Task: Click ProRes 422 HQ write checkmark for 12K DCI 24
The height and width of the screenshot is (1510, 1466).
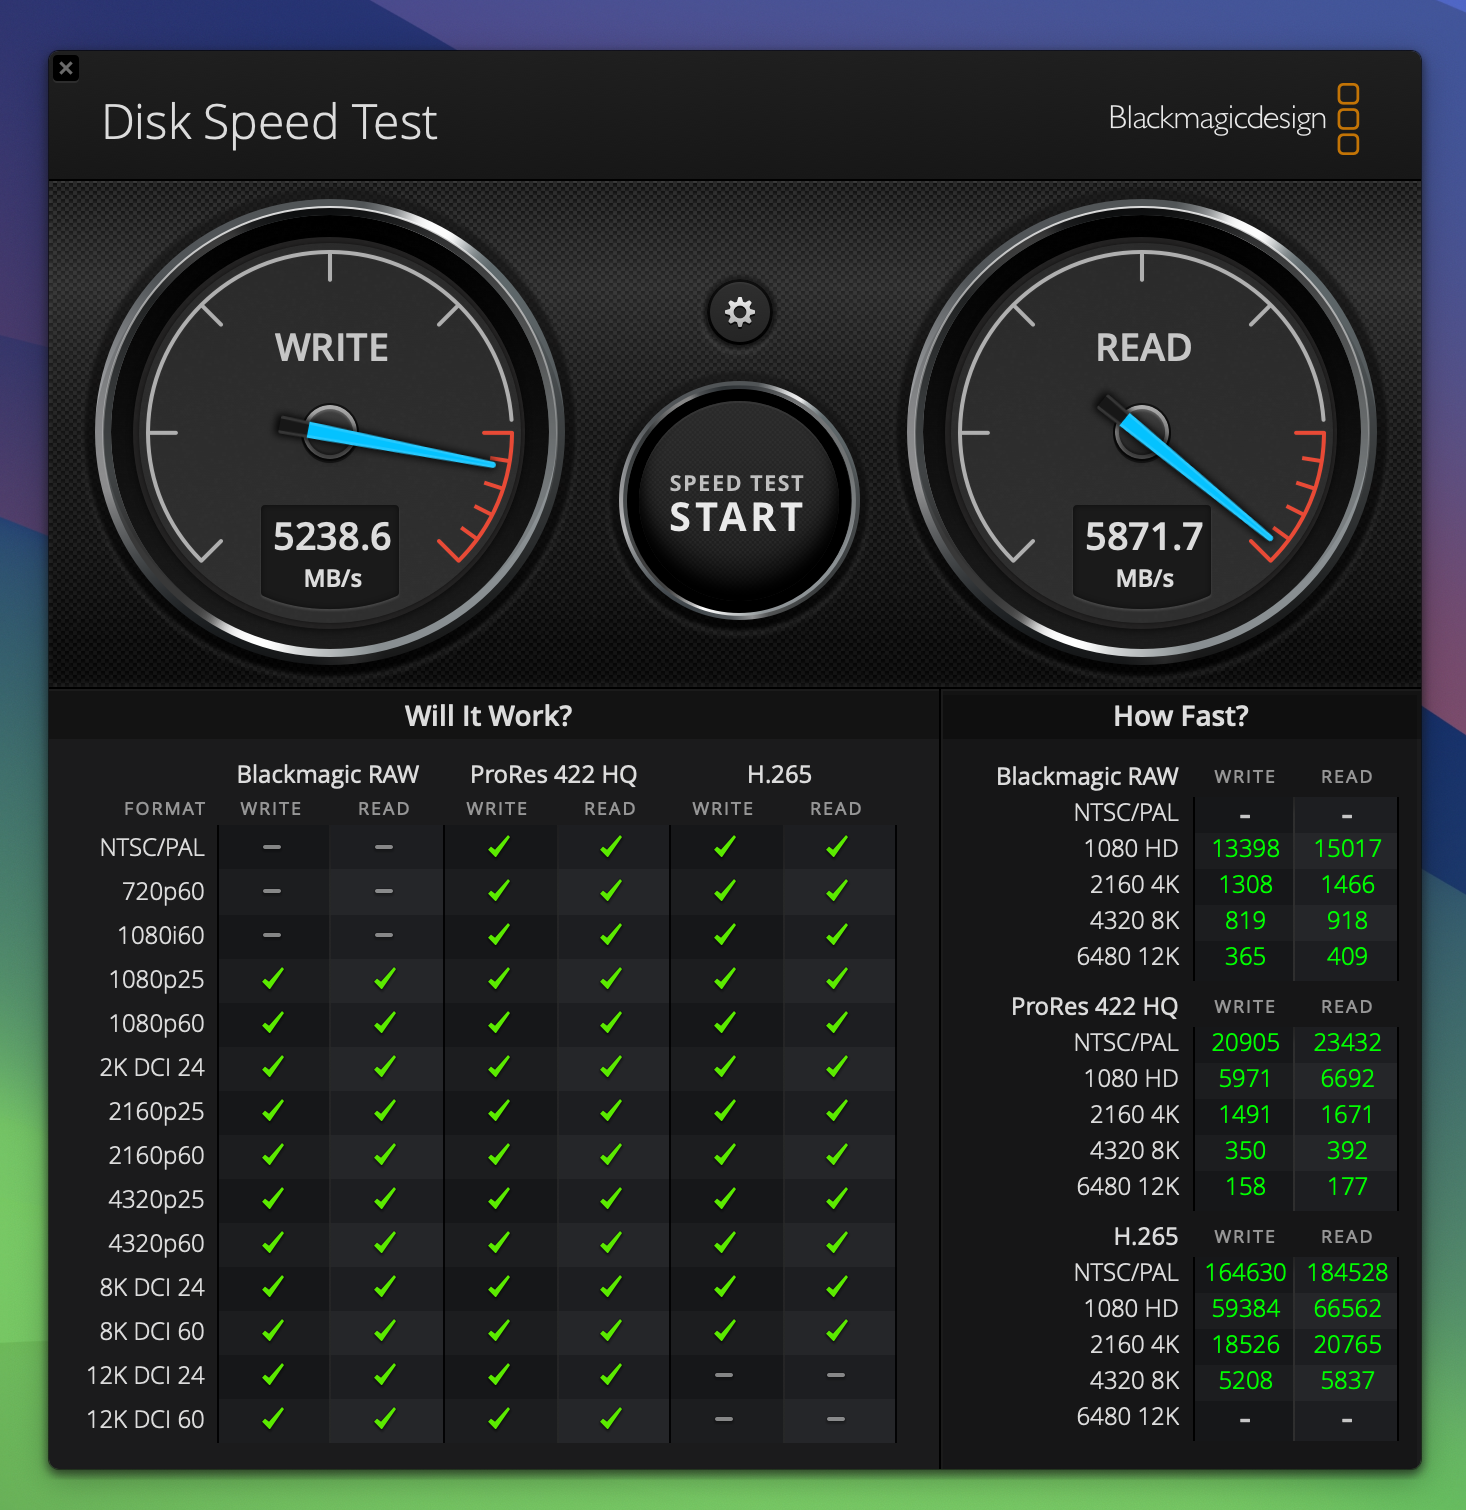Action: [x=498, y=1375]
